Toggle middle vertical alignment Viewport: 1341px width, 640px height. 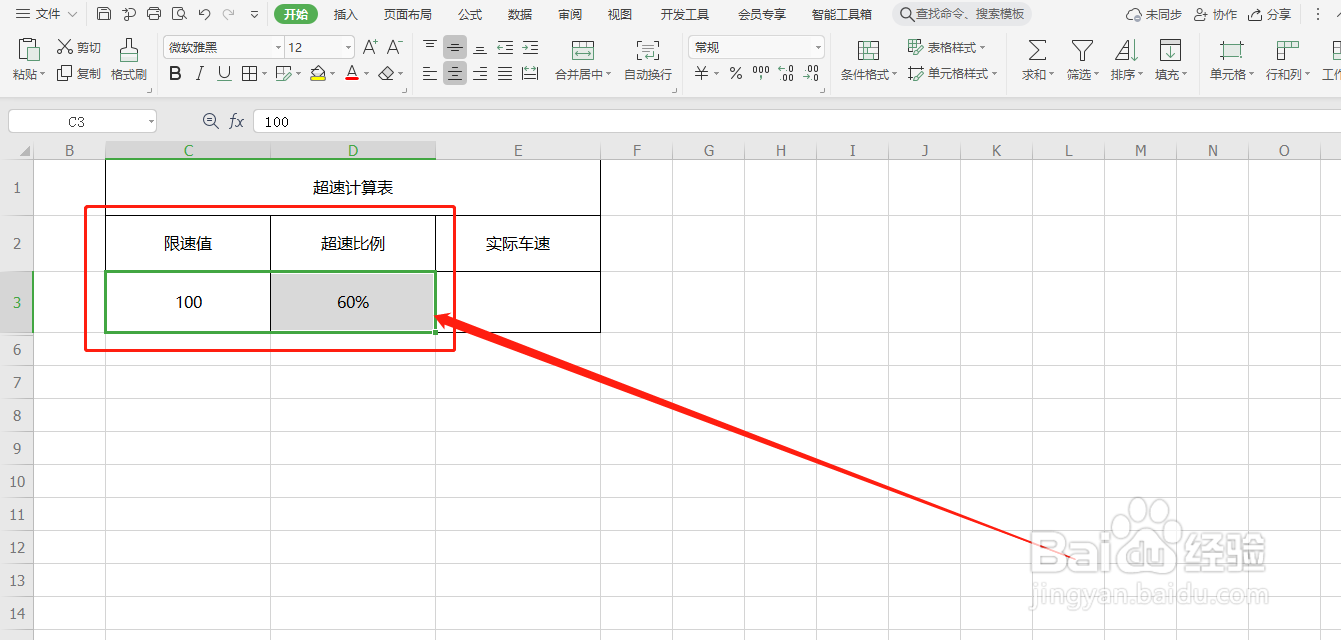tap(455, 47)
